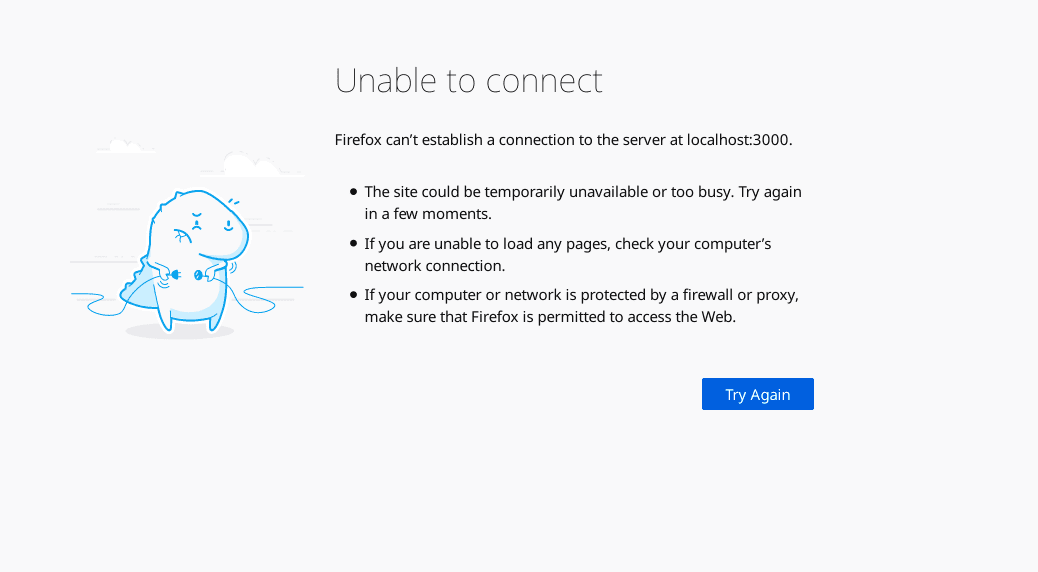Click the second bullet point marker
This screenshot has height=572, width=1038.
pos(354,244)
